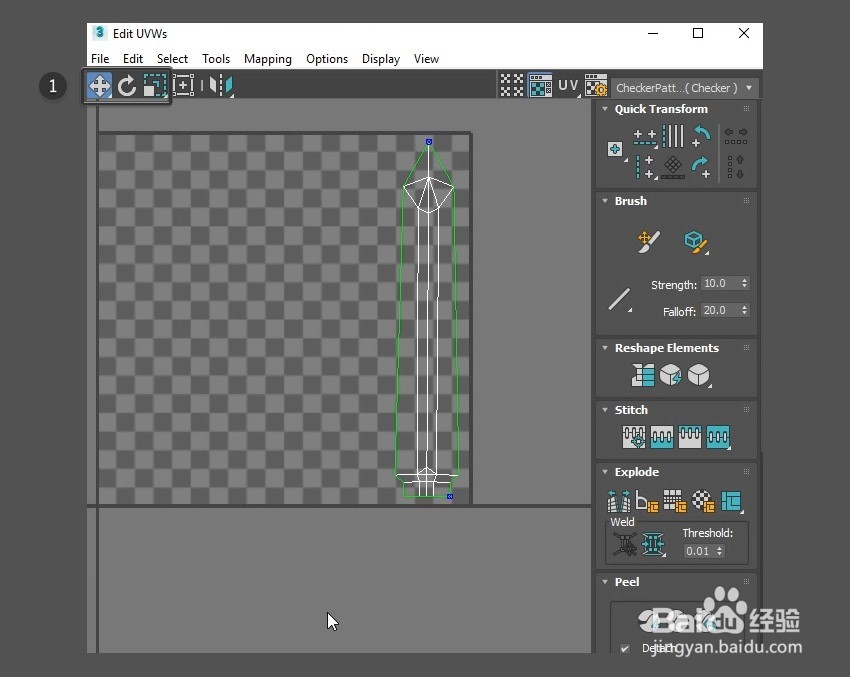The image size is (850, 677).
Task: Select the Scale Selected Subobjects tool
Action: click(155, 86)
